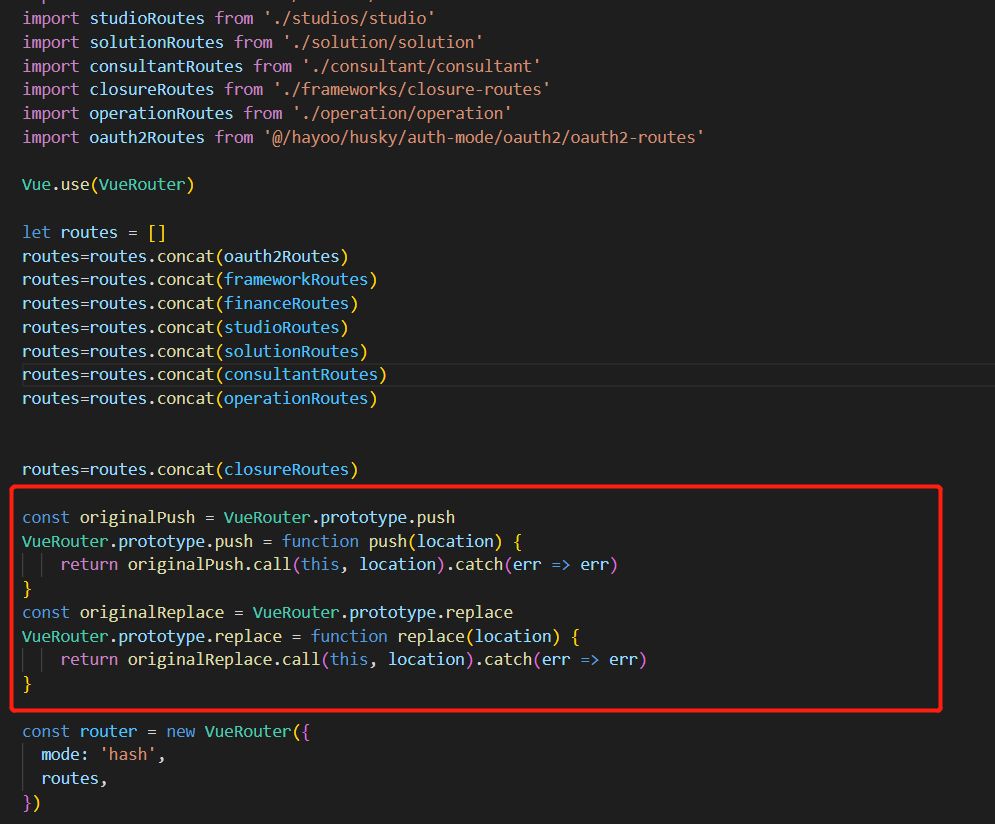Click the '@/hayoo/husky/auth-mode/oauth2/oauth2-routes' string
The width and height of the screenshot is (995, 824).
(x=484, y=138)
